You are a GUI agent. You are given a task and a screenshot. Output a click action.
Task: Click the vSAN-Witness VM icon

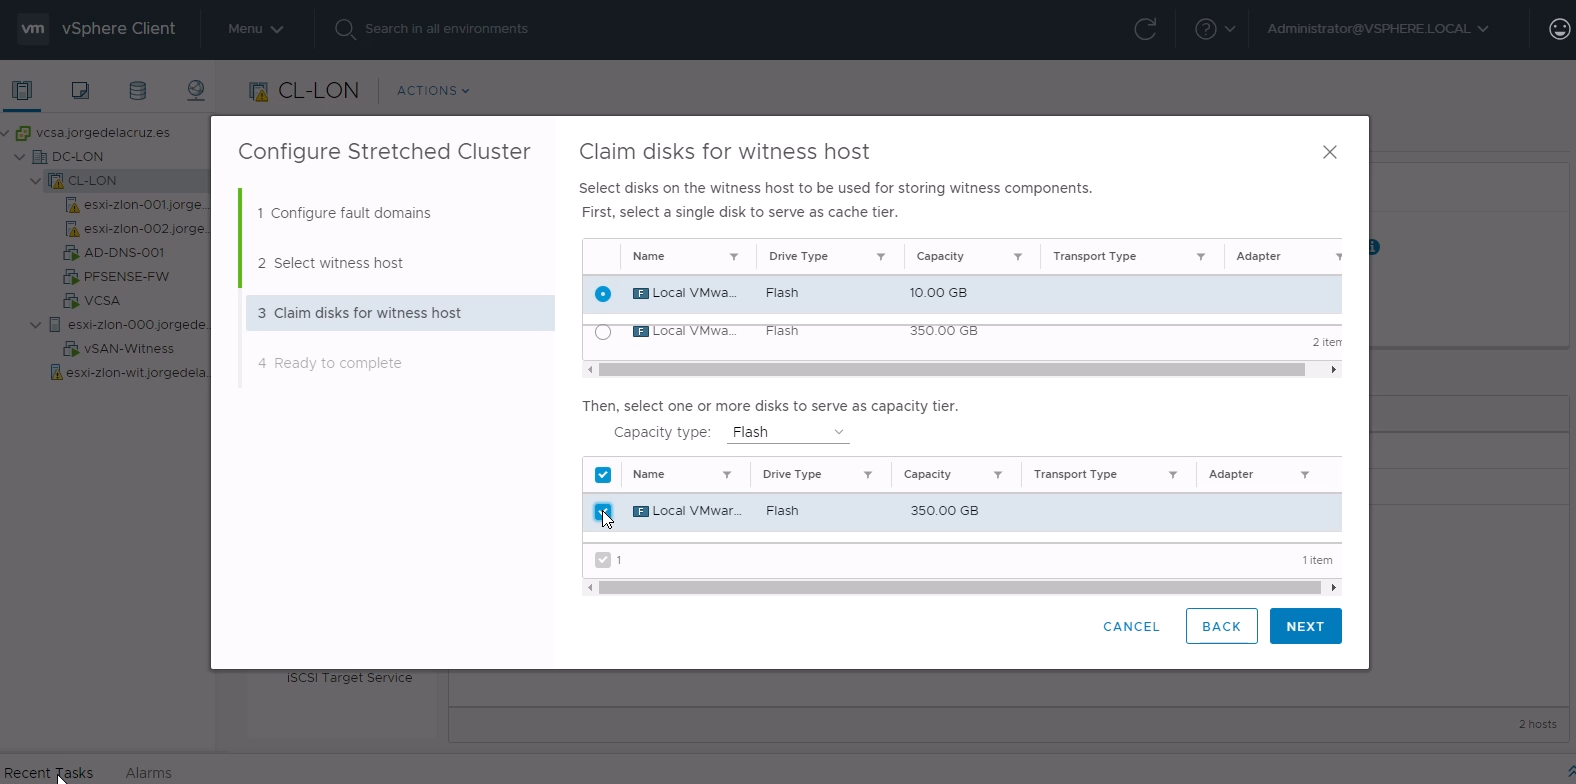pos(71,349)
